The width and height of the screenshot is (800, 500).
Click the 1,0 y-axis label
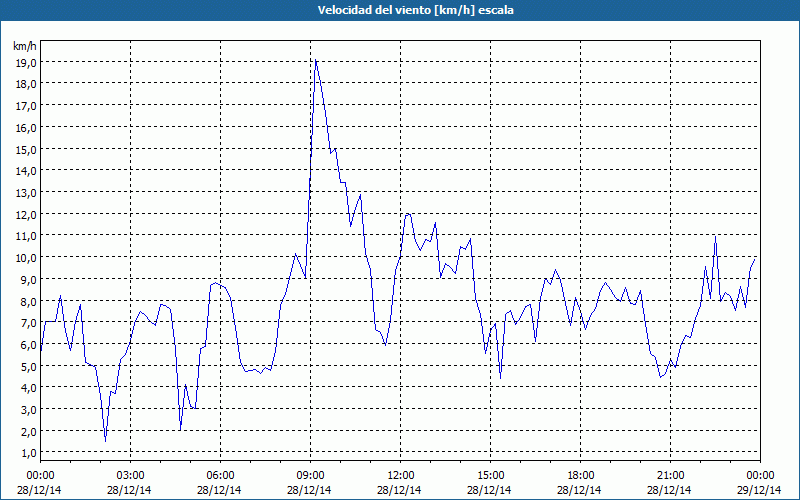click(29, 453)
